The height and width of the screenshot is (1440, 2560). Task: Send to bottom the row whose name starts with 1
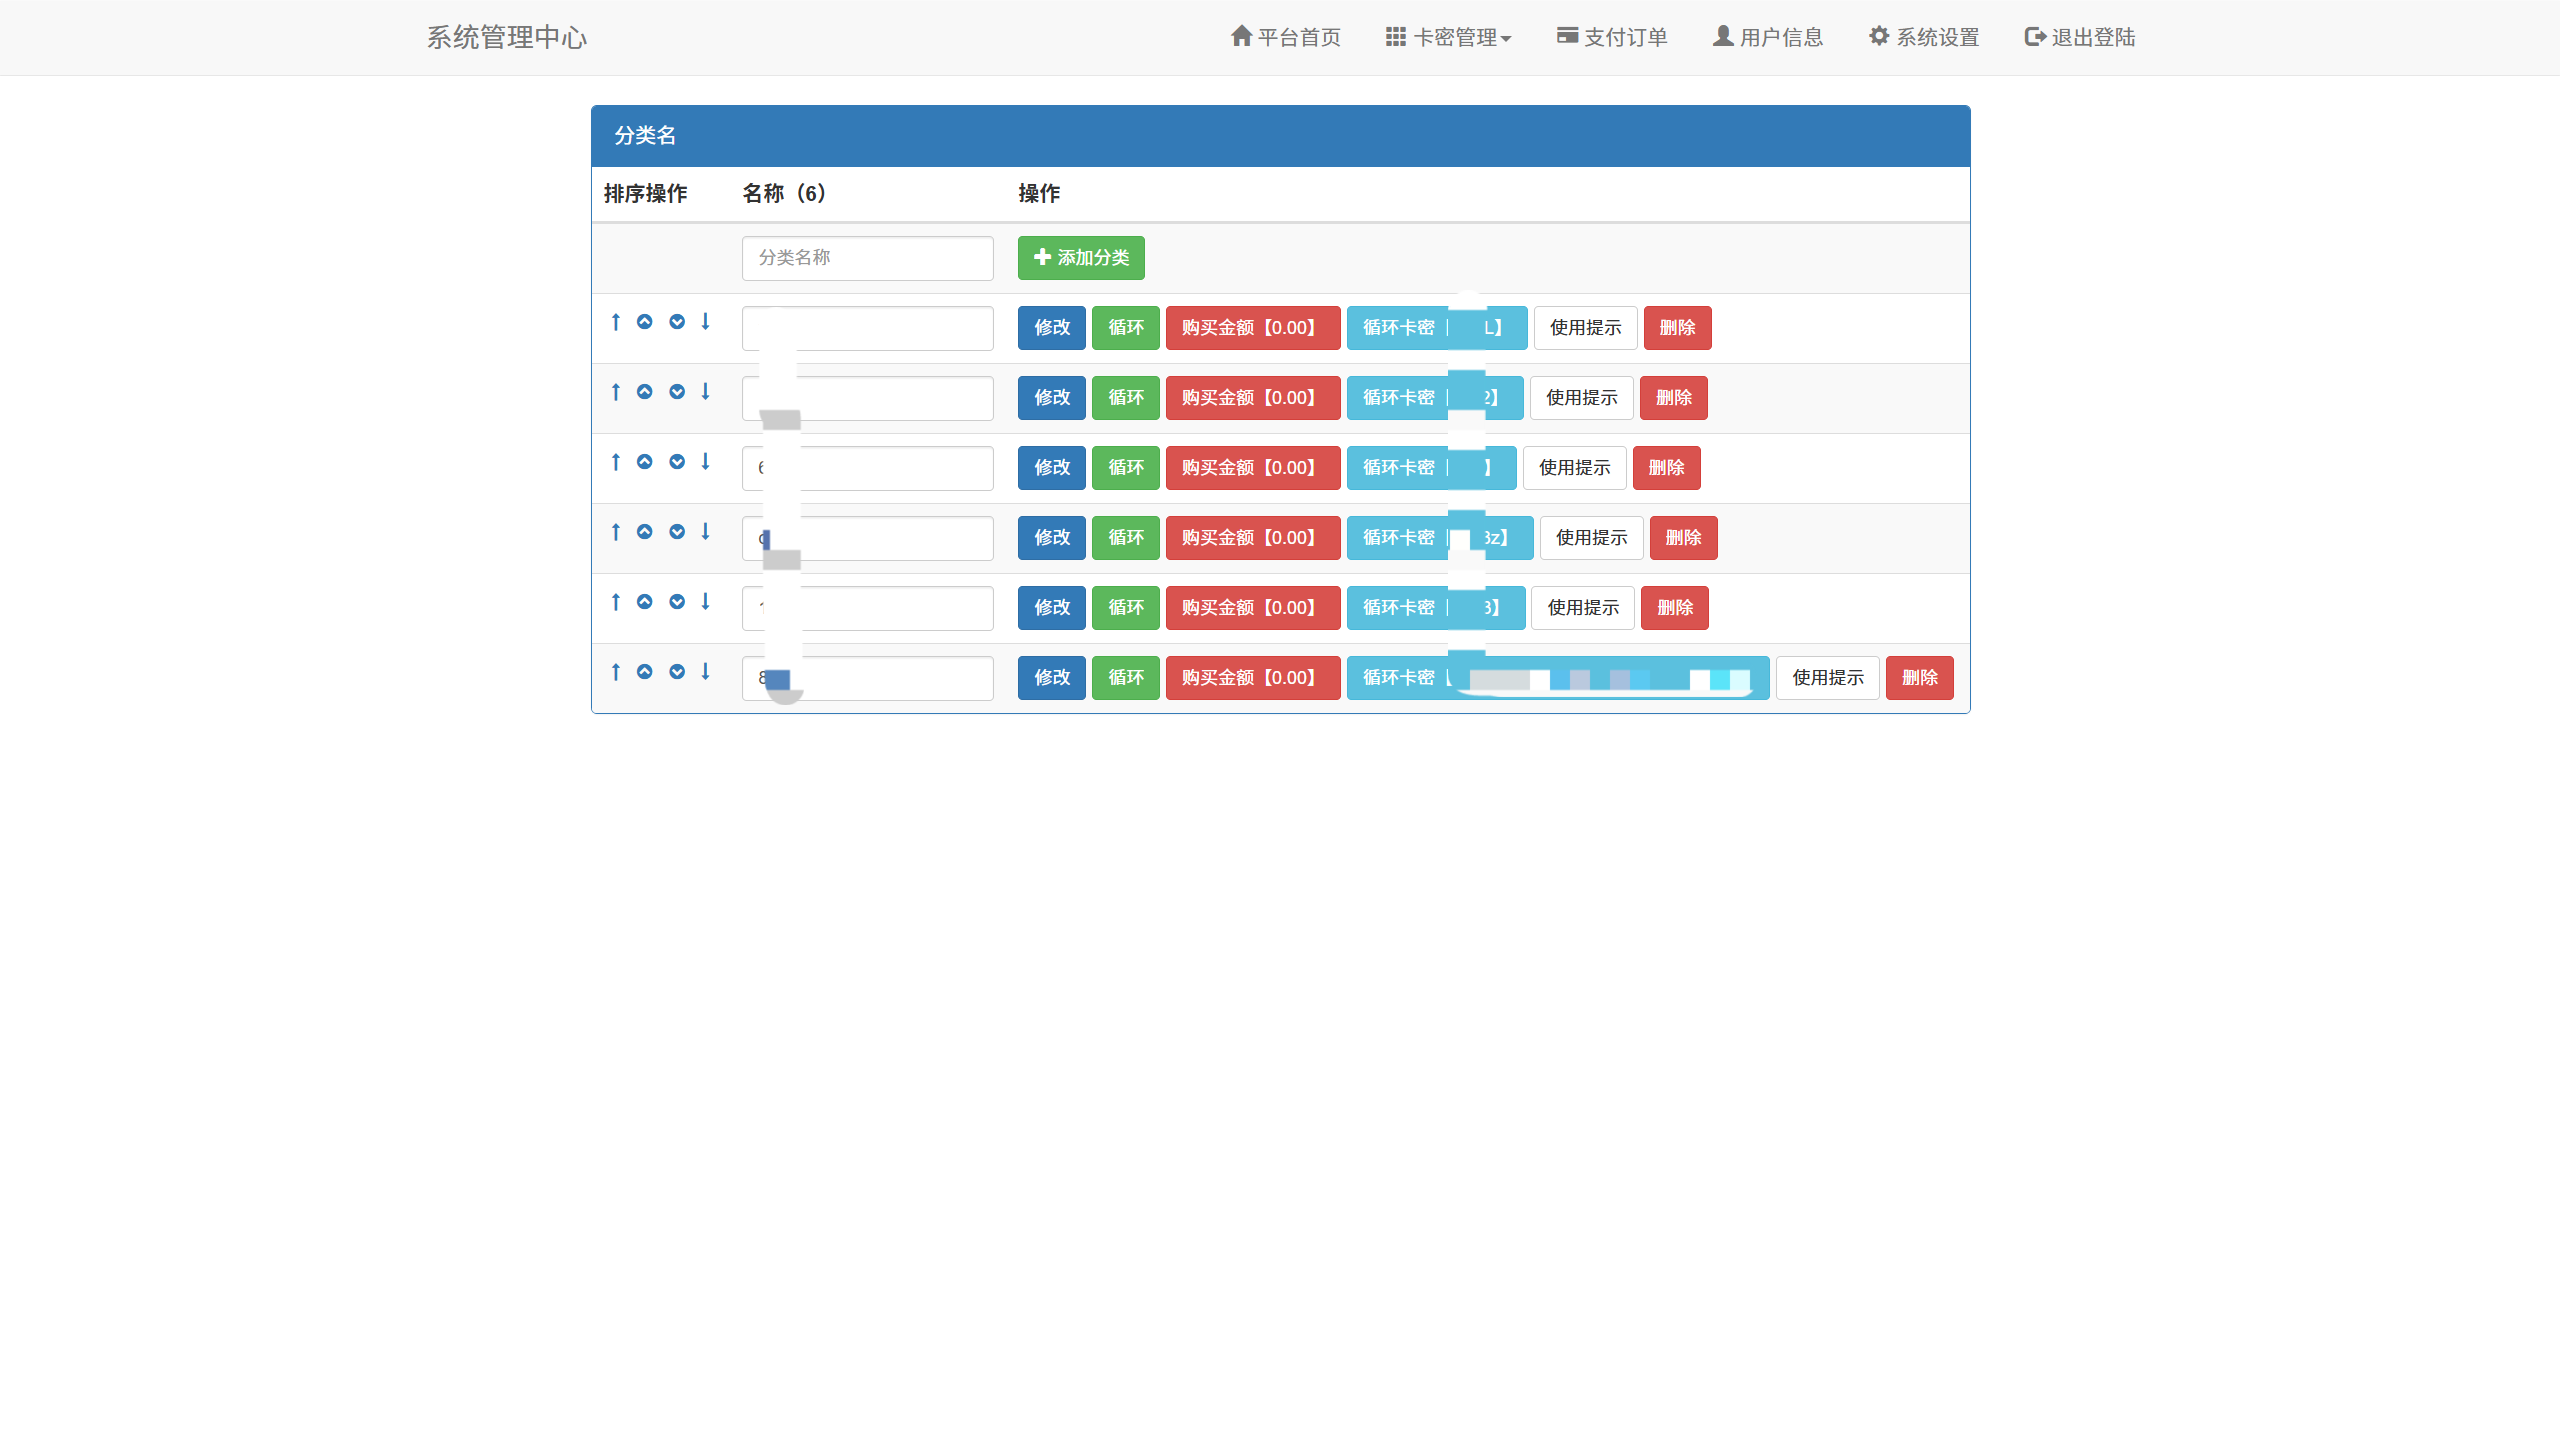pyautogui.click(x=705, y=602)
